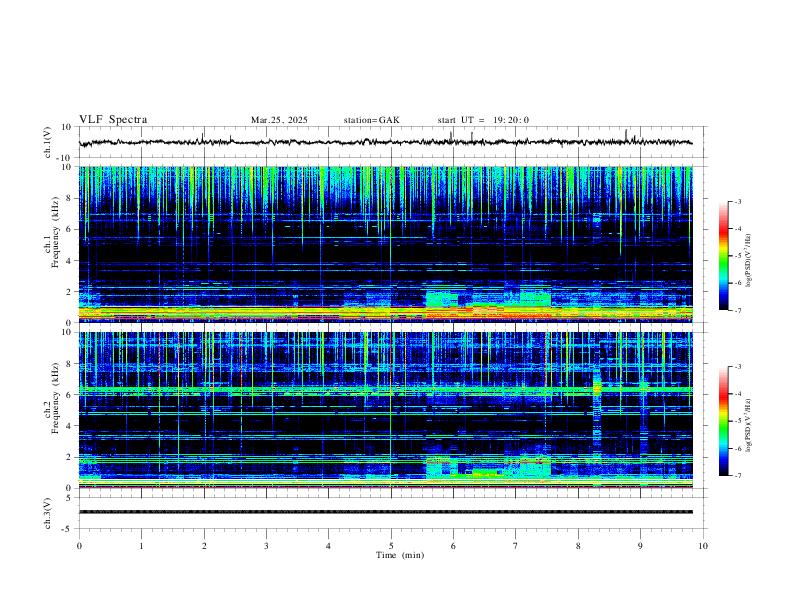
Task: Click the "-6" label on ch.2 color bar
Action: [737, 448]
